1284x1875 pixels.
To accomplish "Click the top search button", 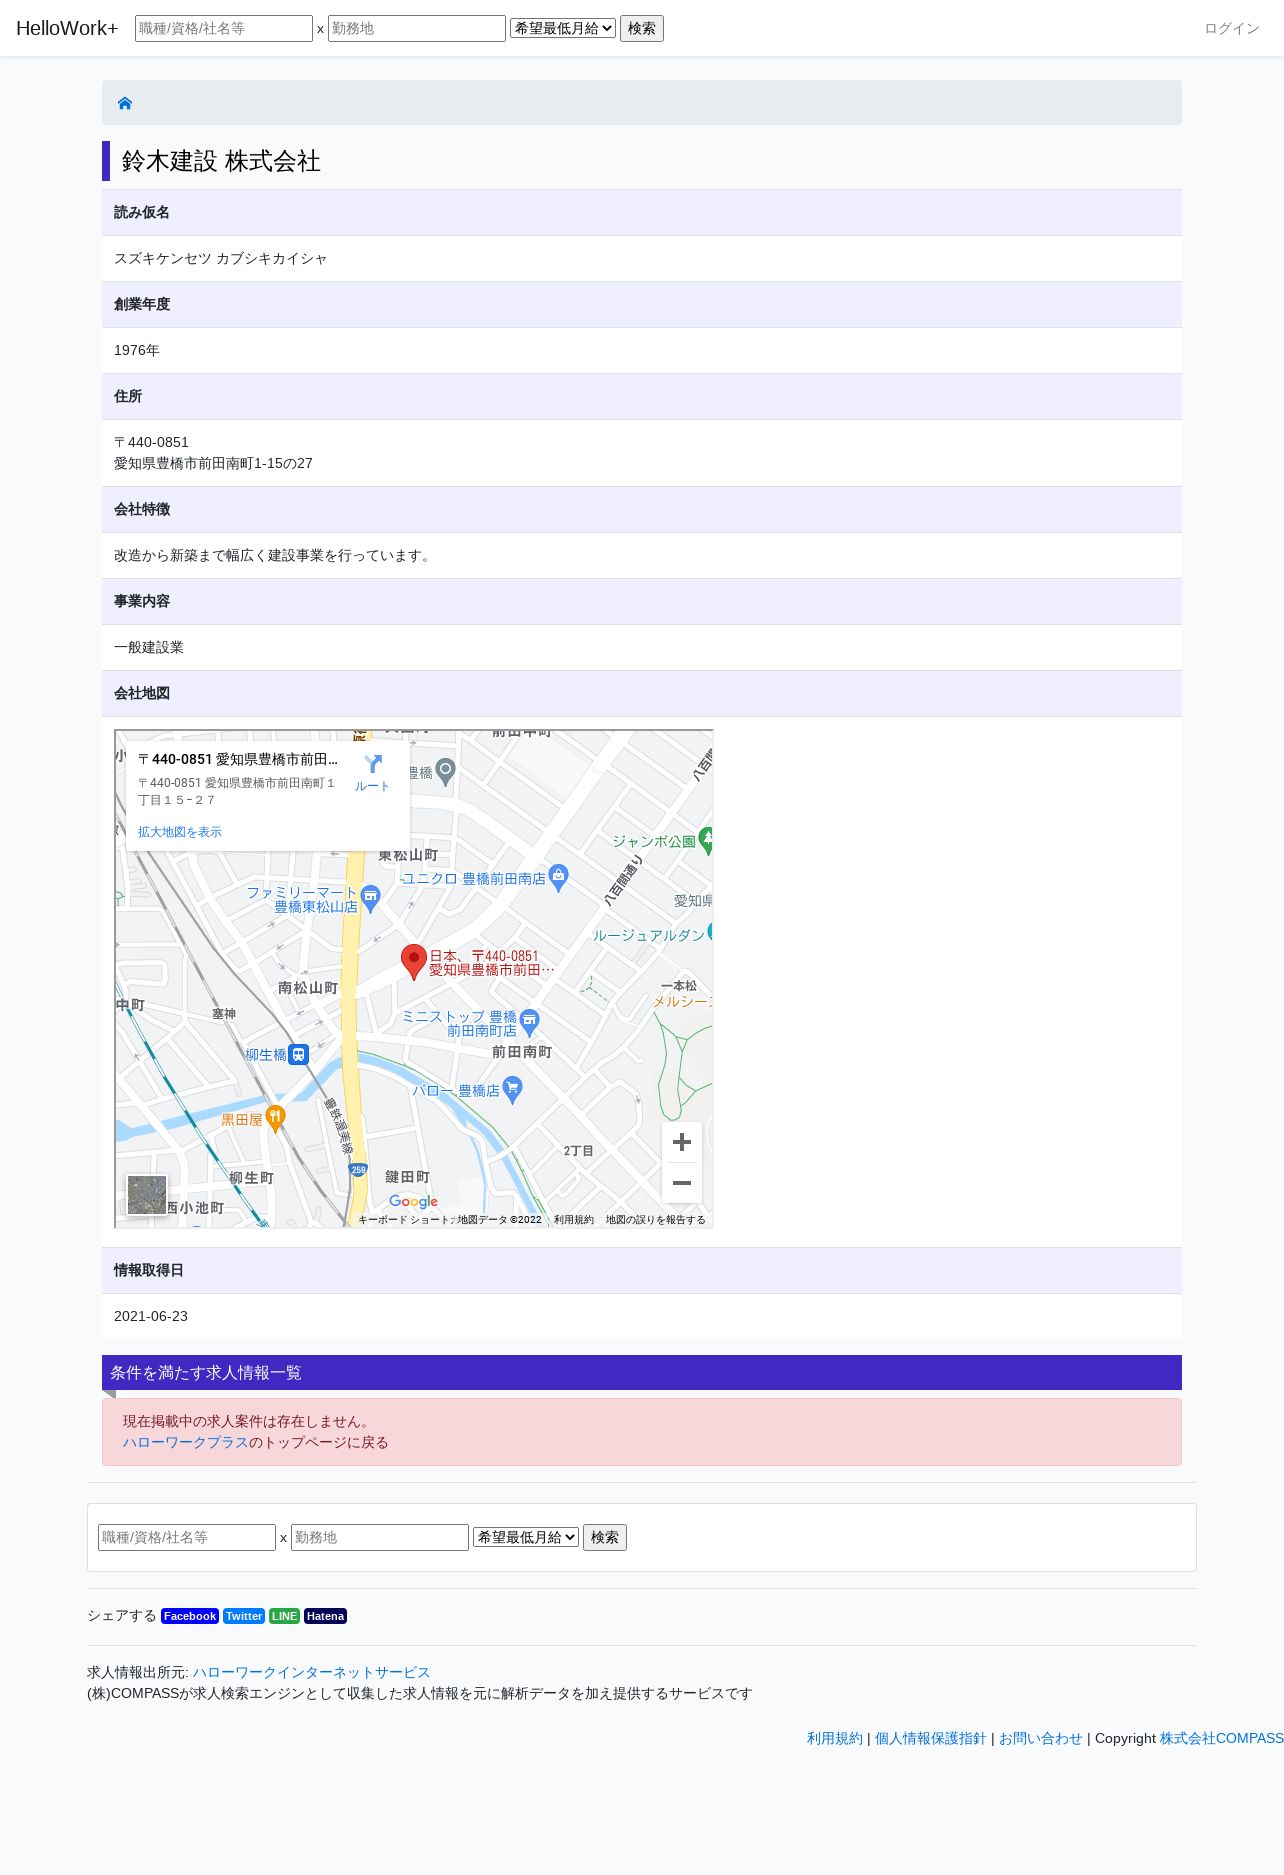I will coord(642,28).
